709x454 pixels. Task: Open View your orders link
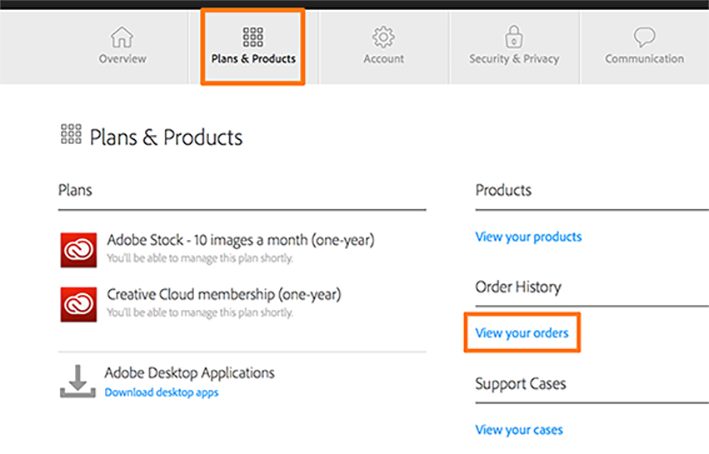(x=522, y=333)
